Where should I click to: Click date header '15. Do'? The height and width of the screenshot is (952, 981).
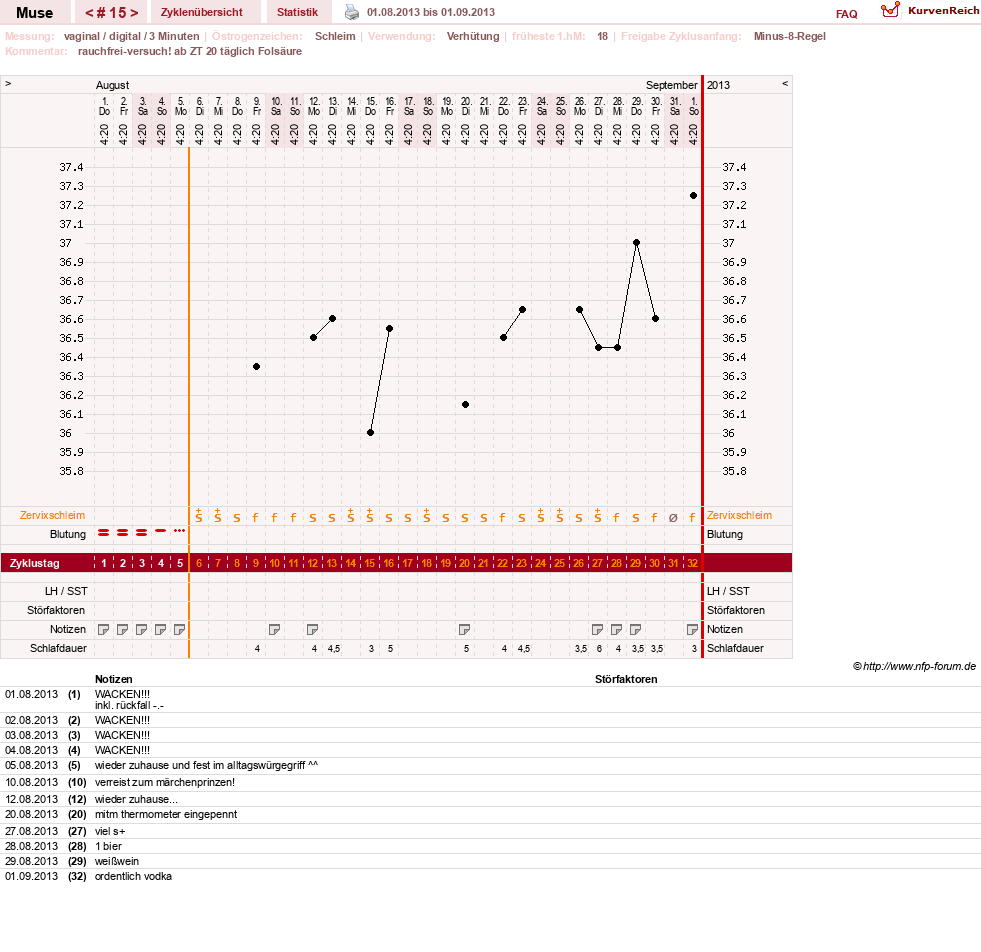coord(371,106)
